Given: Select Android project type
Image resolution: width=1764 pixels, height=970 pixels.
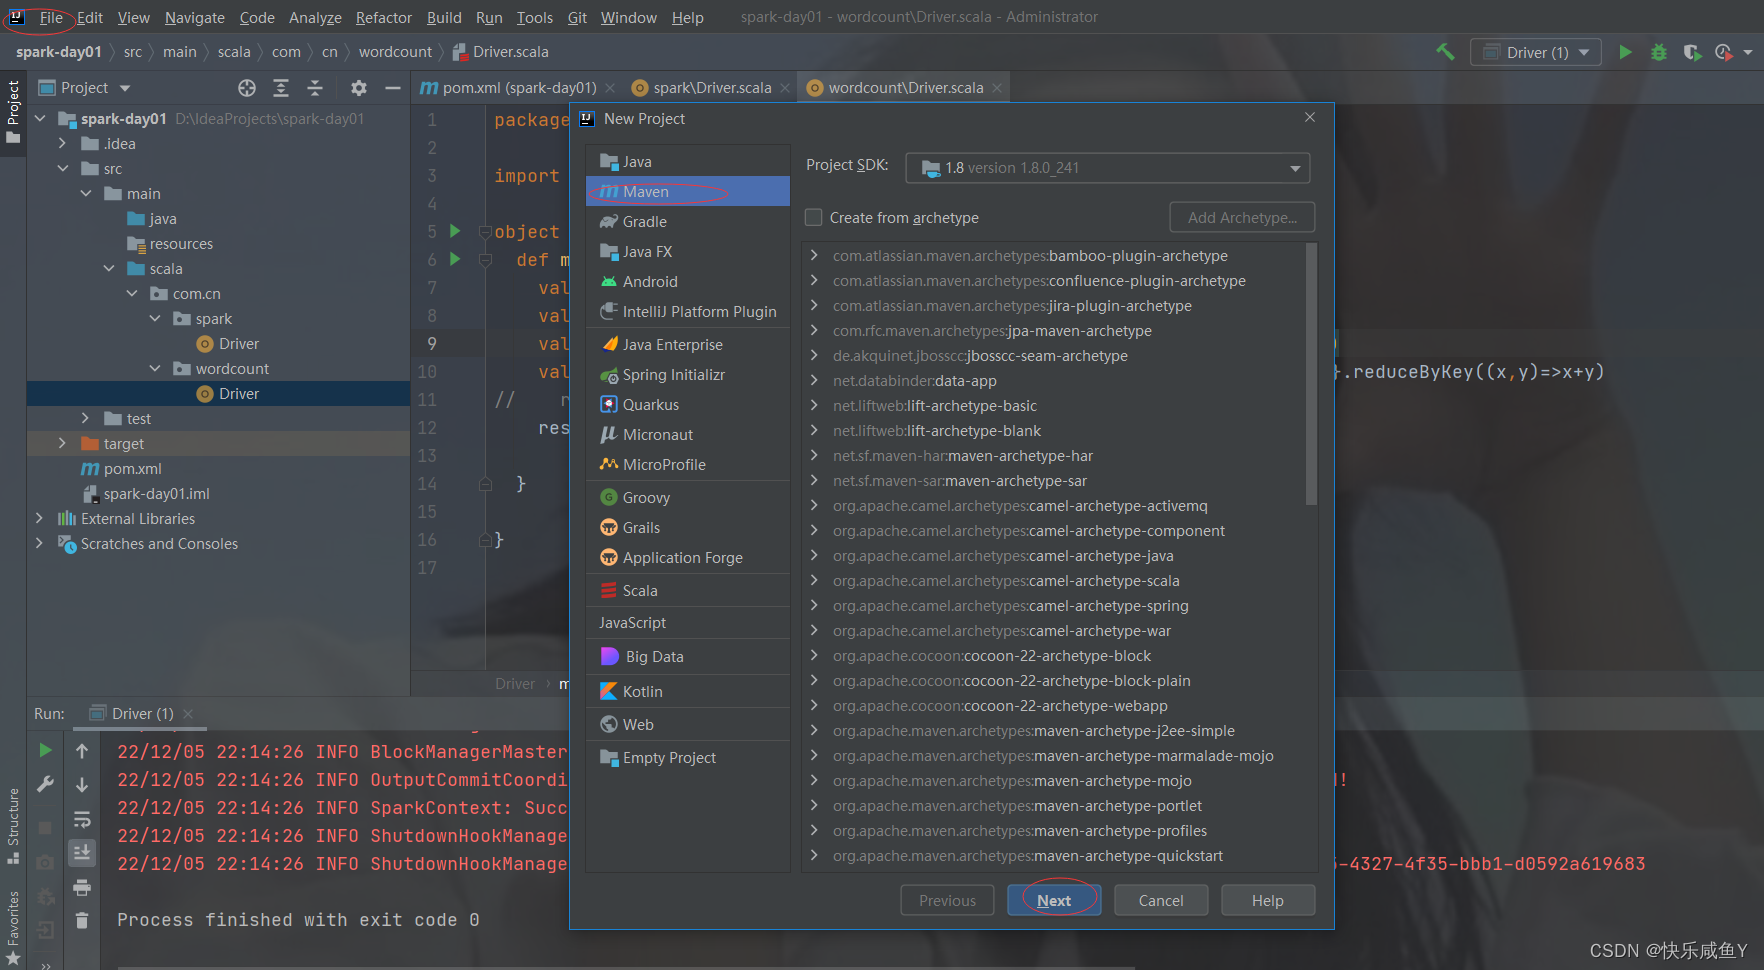Looking at the screenshot, I should click(688, 282).
